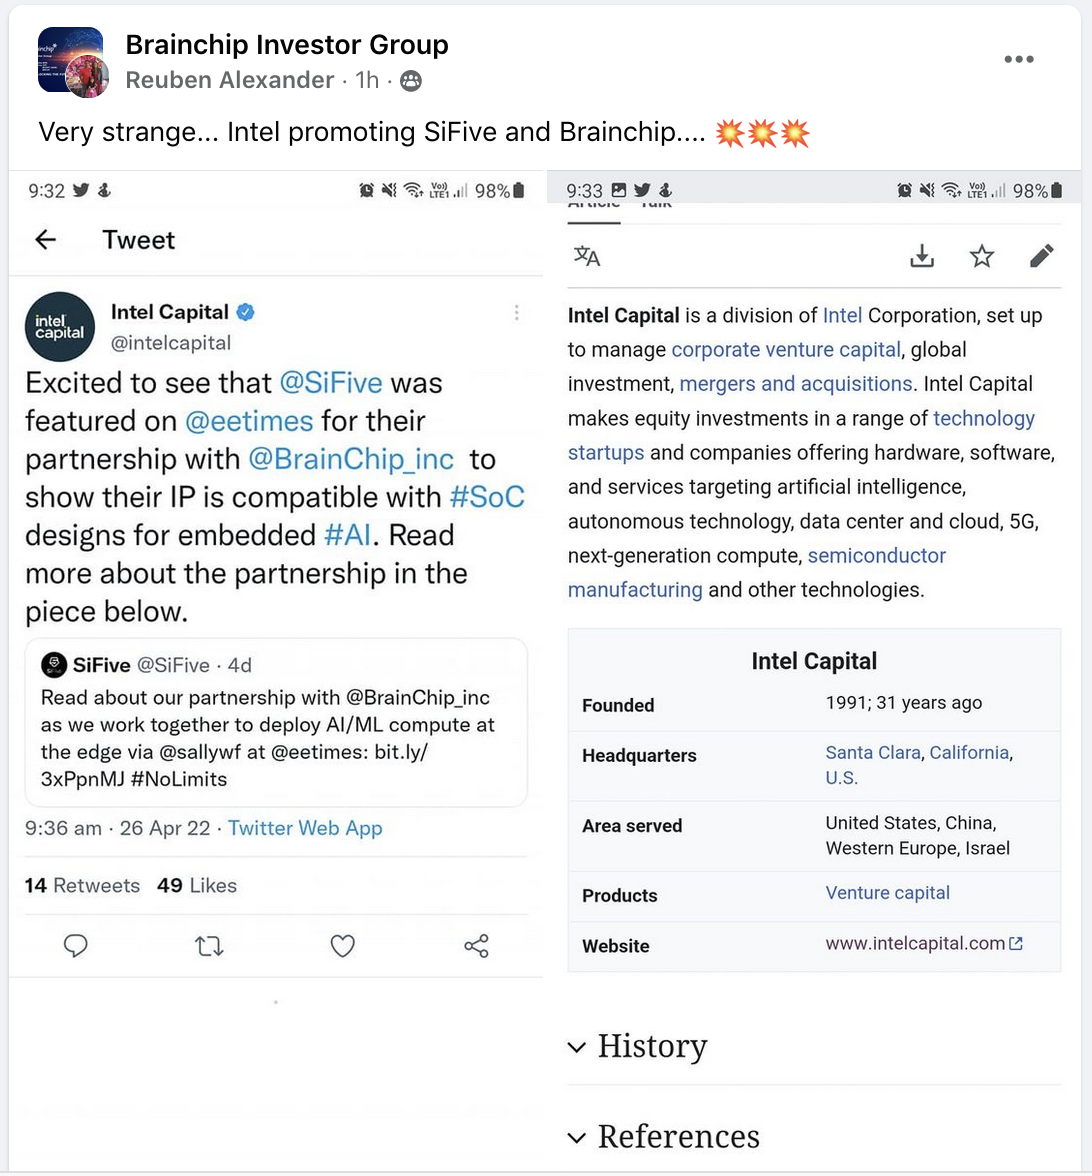Click the retweet arrows icon
Screen dimensions: 1092x1176
(x=209, y=945)
